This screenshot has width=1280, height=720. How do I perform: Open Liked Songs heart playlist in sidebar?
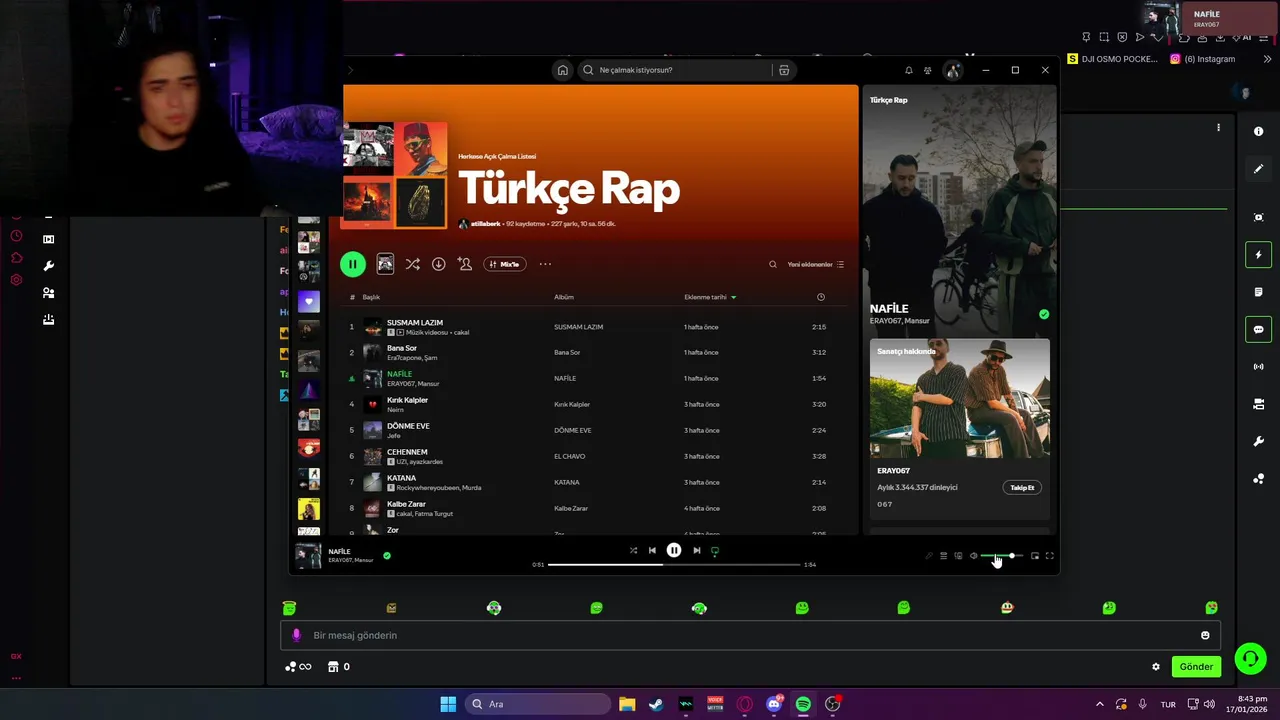309,302
